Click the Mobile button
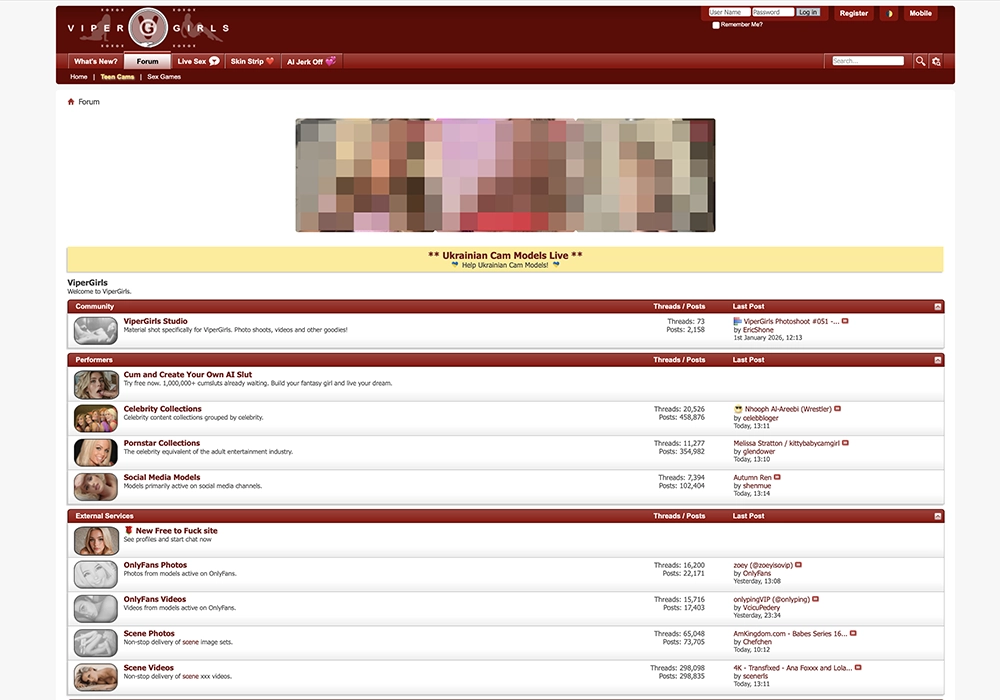The width and height of the screenshot is (1000, 700). pos(919,13)
